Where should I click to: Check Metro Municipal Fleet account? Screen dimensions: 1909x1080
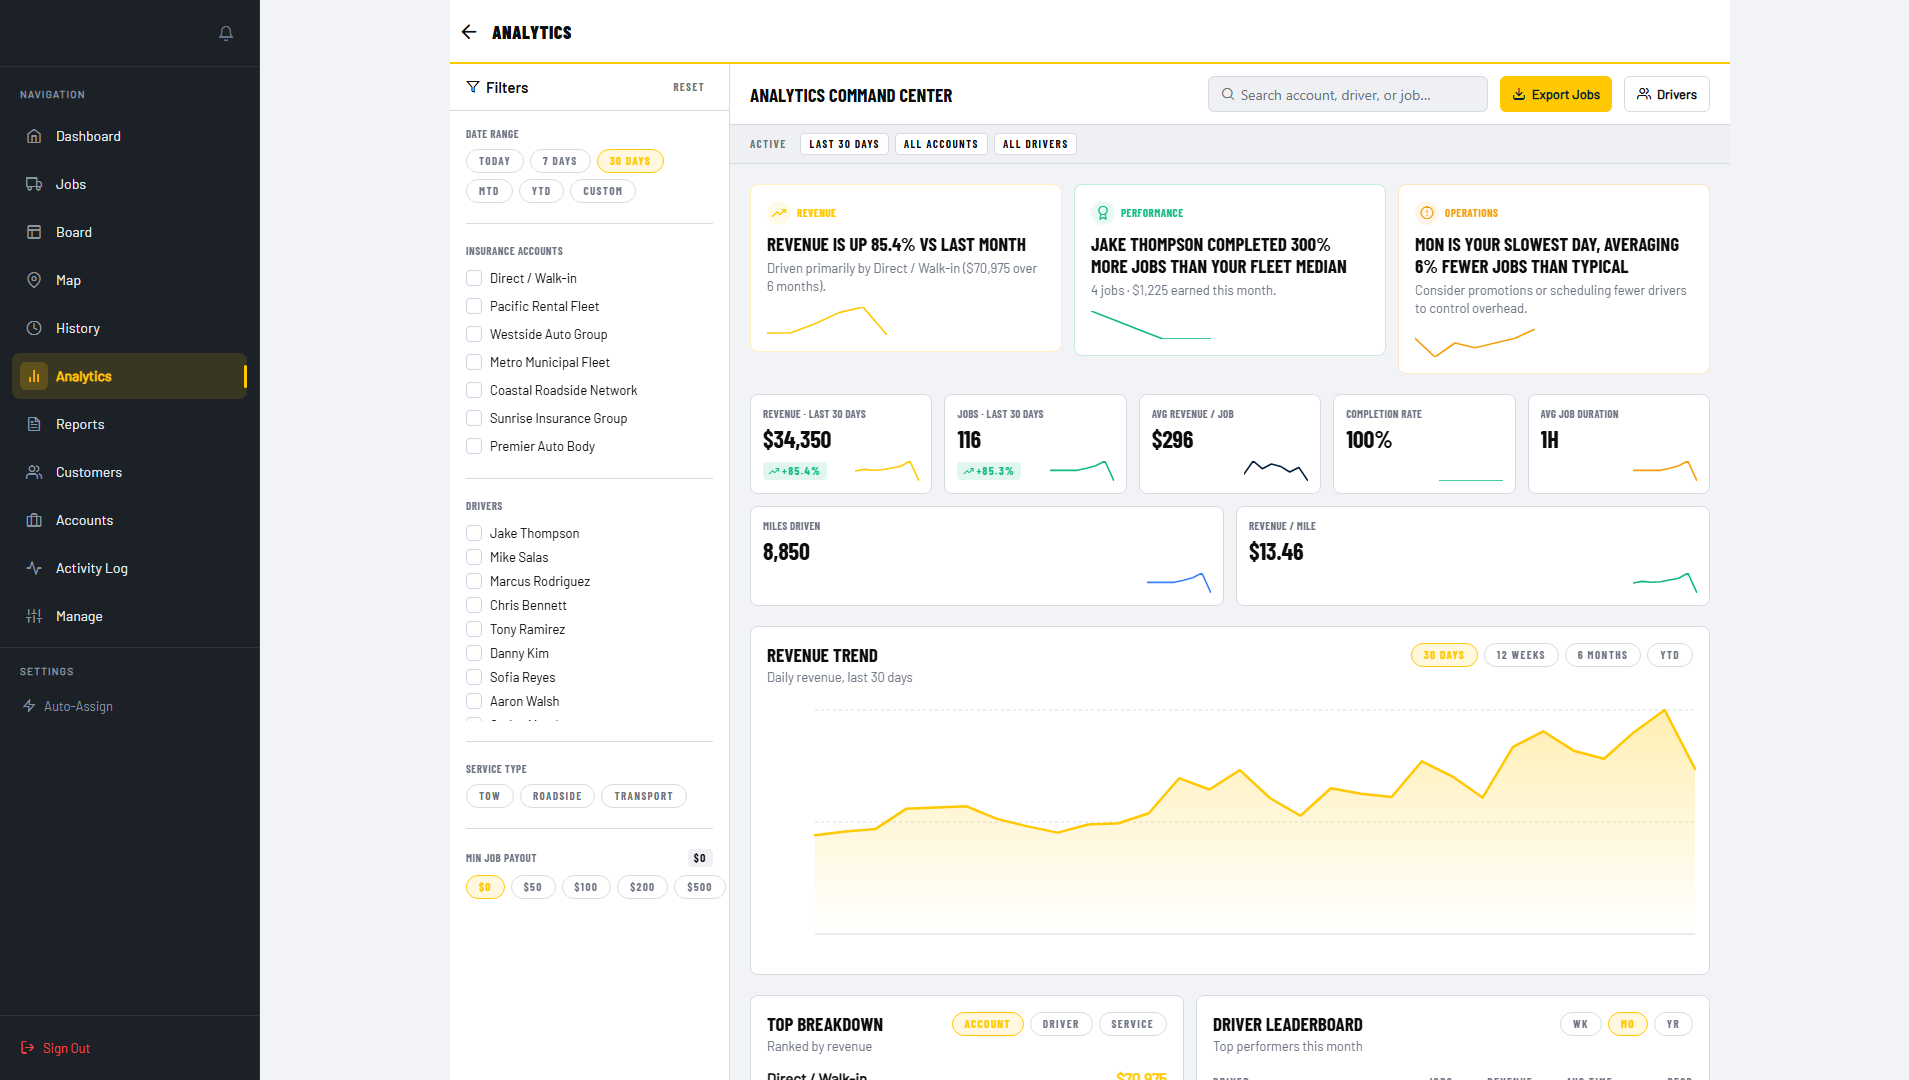click(x=474, y=362)
